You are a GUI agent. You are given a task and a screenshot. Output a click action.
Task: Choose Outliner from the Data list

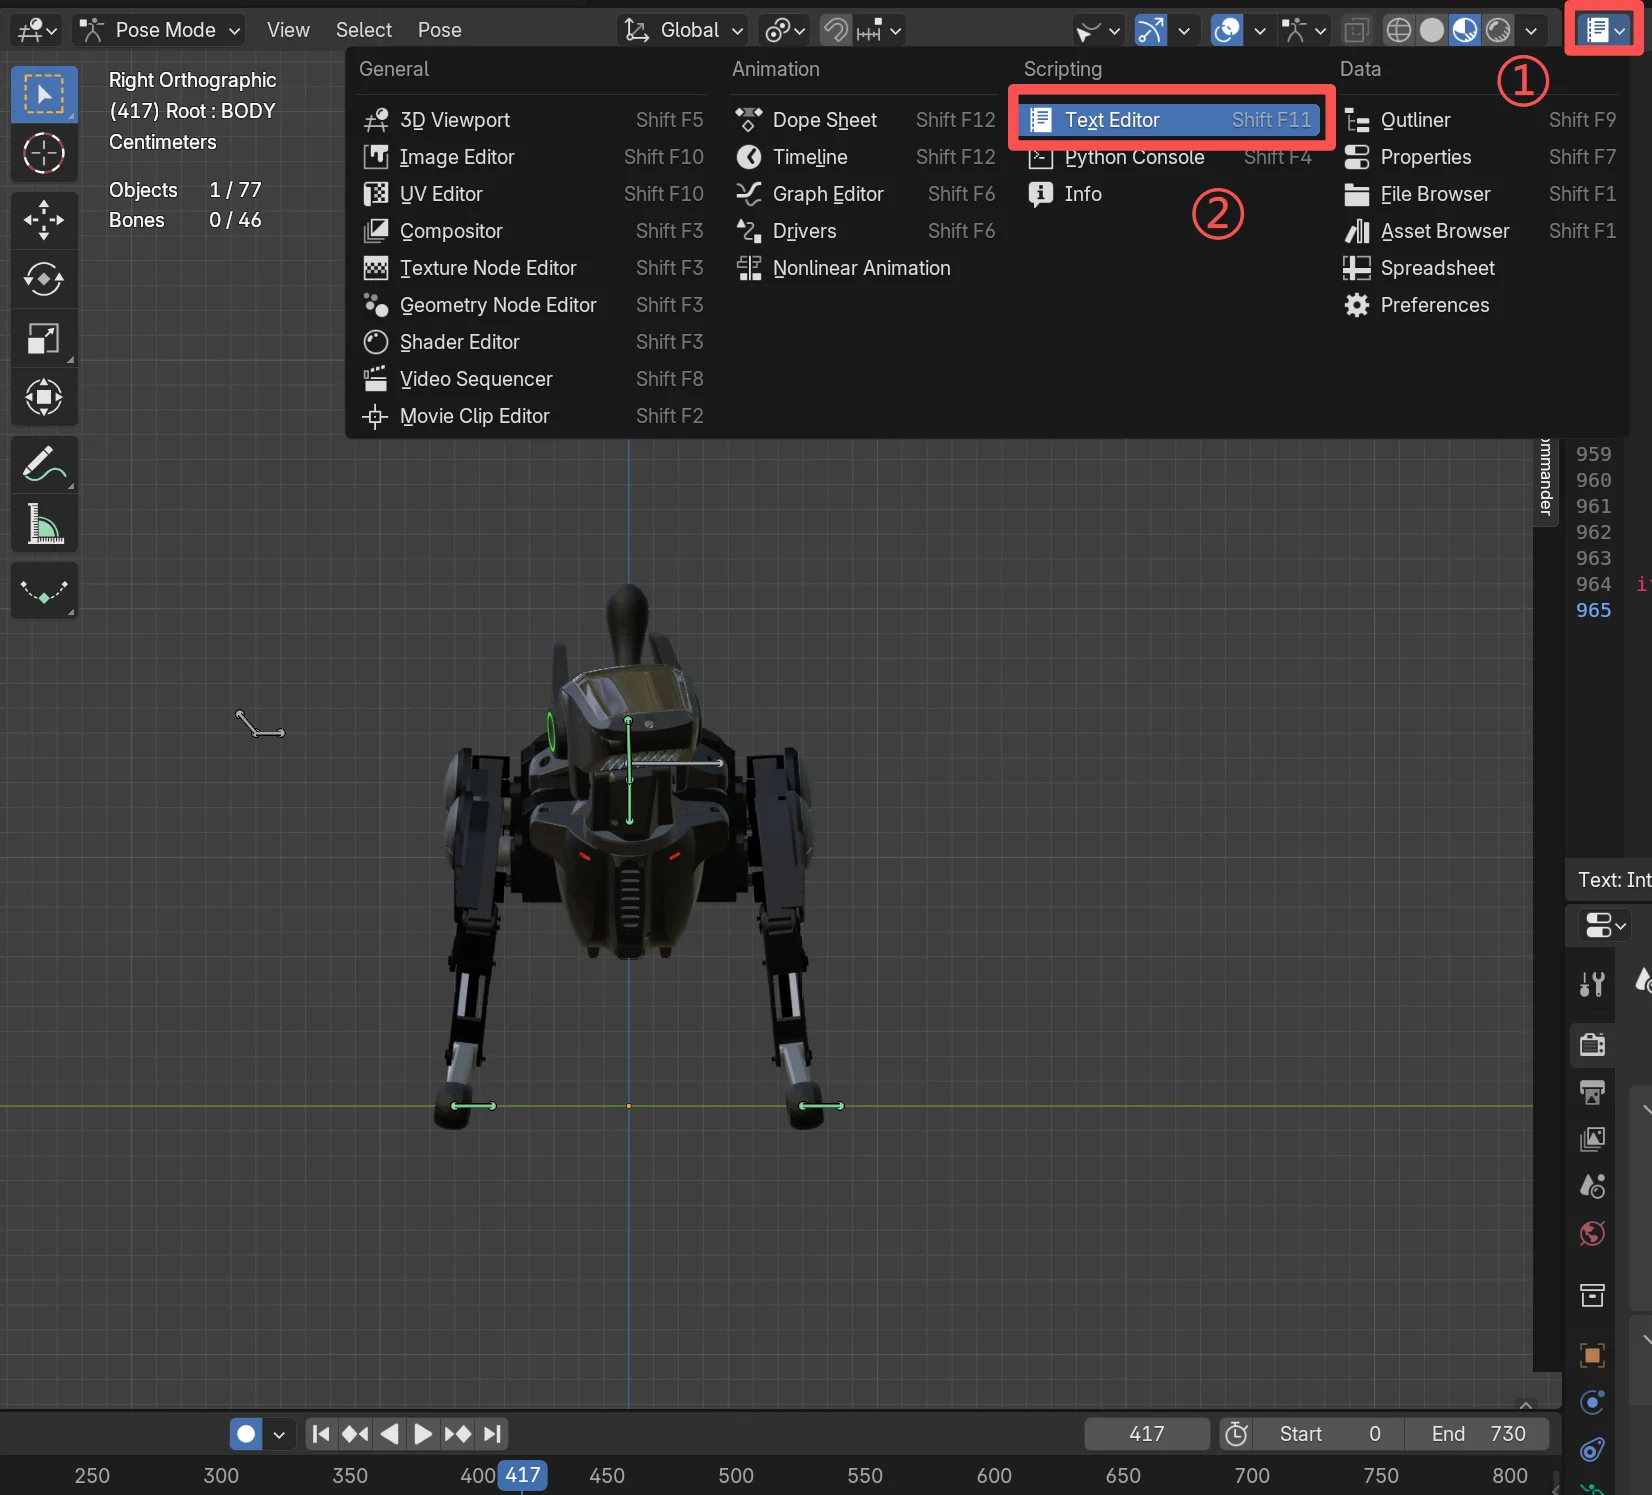click(x=1480, y=120)
